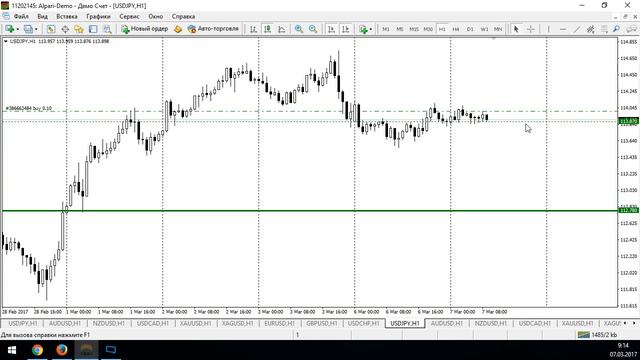Switch chart to line chart
This screenshot has width=640, height=360.
pyautogui.click(x=282, y=29)
